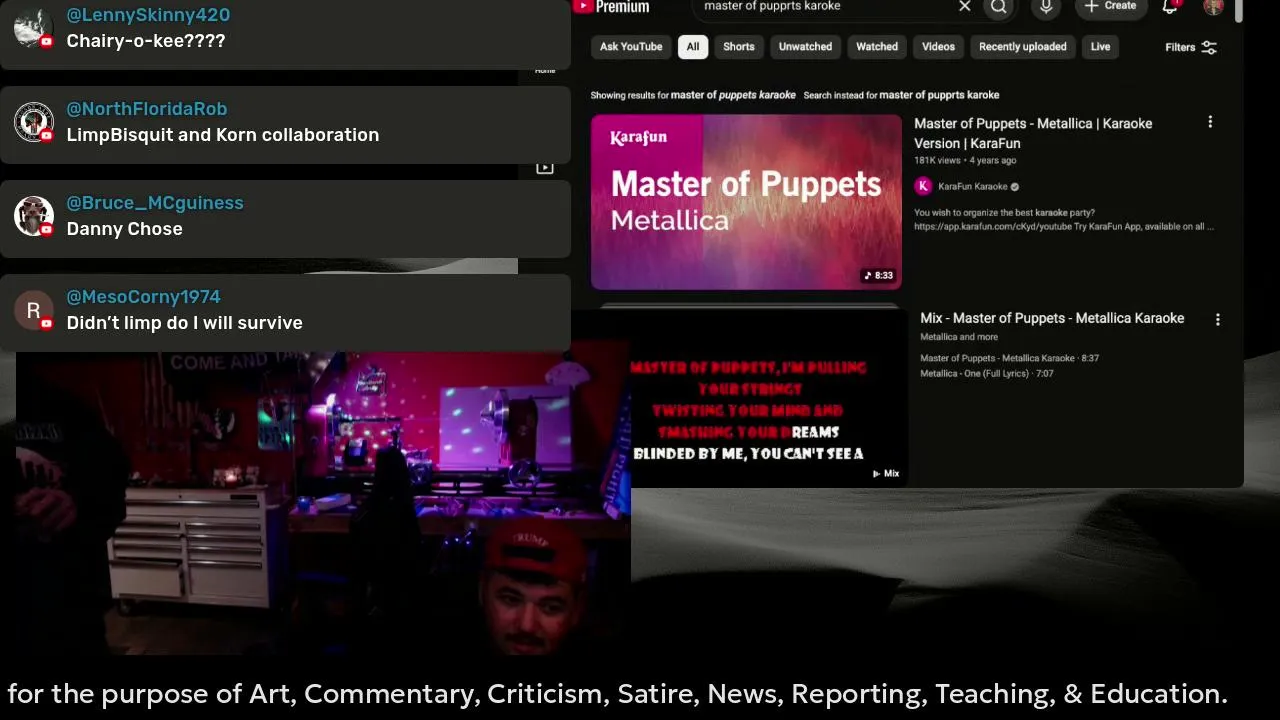Open the YouTube notifications bell
Viewport: 1280px width, 720px height.
click(1170, 7)
